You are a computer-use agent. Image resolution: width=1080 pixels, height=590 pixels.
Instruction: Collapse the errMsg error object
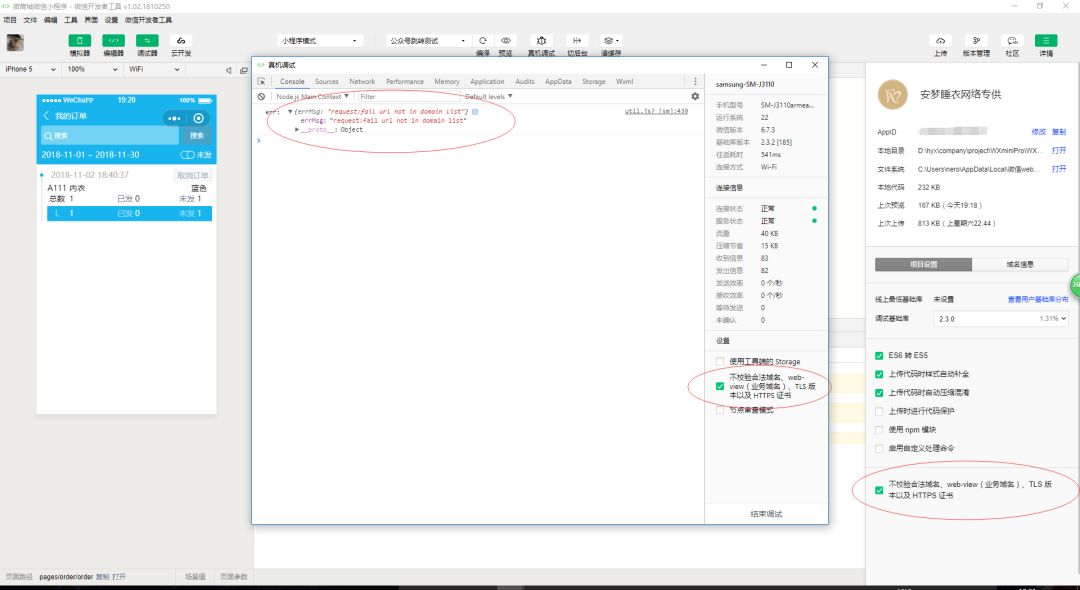(x=291, y=112)
